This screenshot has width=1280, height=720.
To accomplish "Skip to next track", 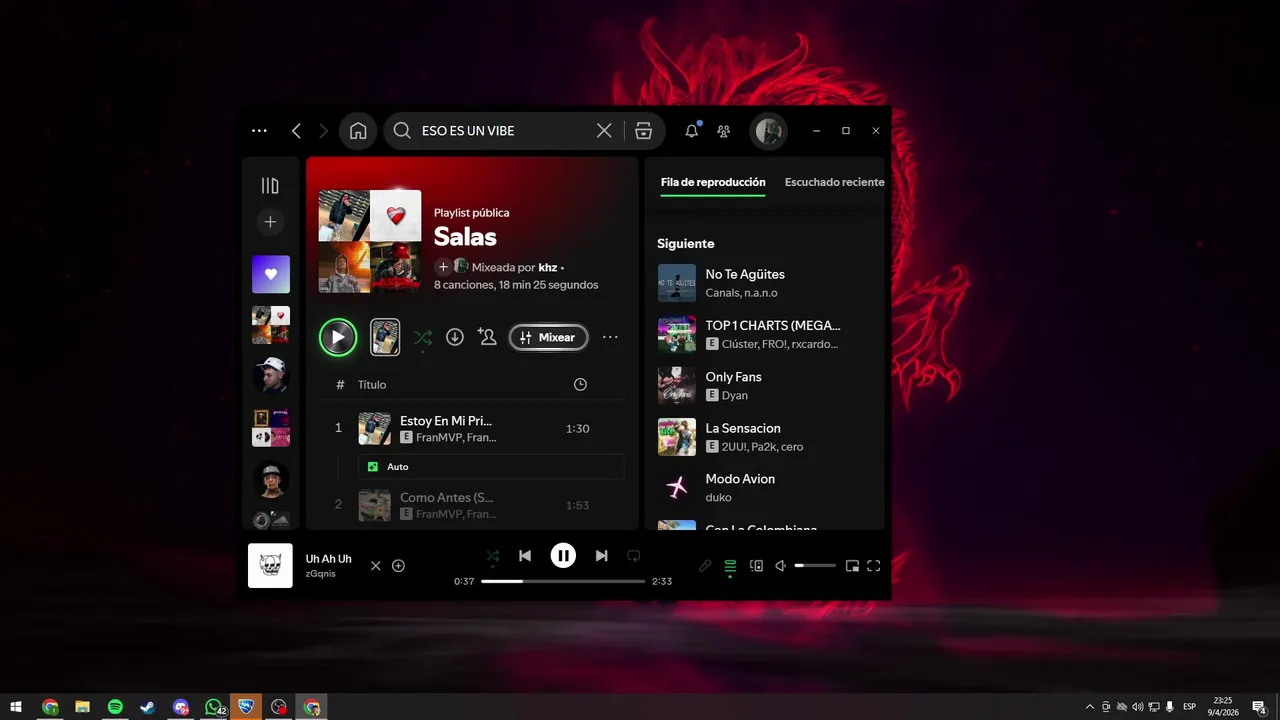I will coord(601,556).
